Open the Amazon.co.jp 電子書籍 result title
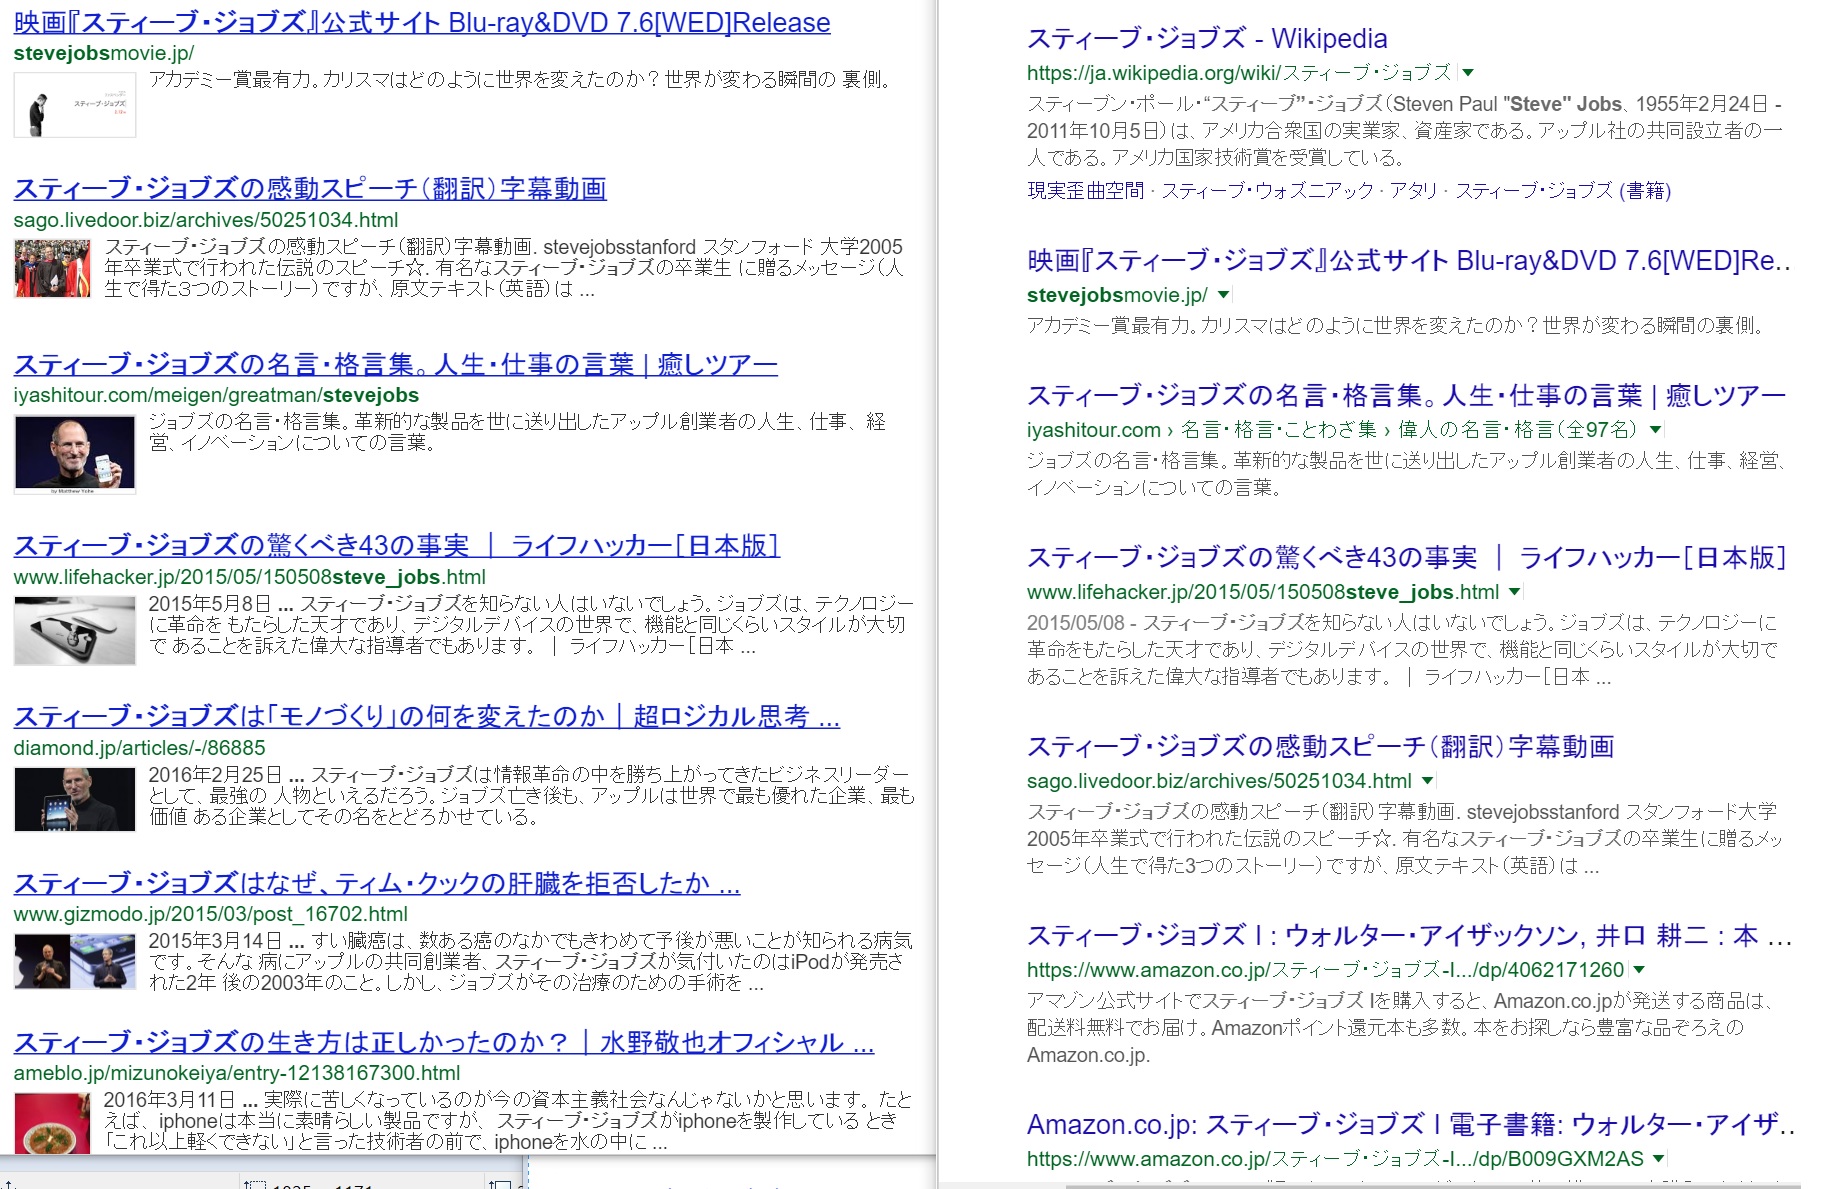The width and height of the screenshot is (1825, 1189). click(1410, 1125)
